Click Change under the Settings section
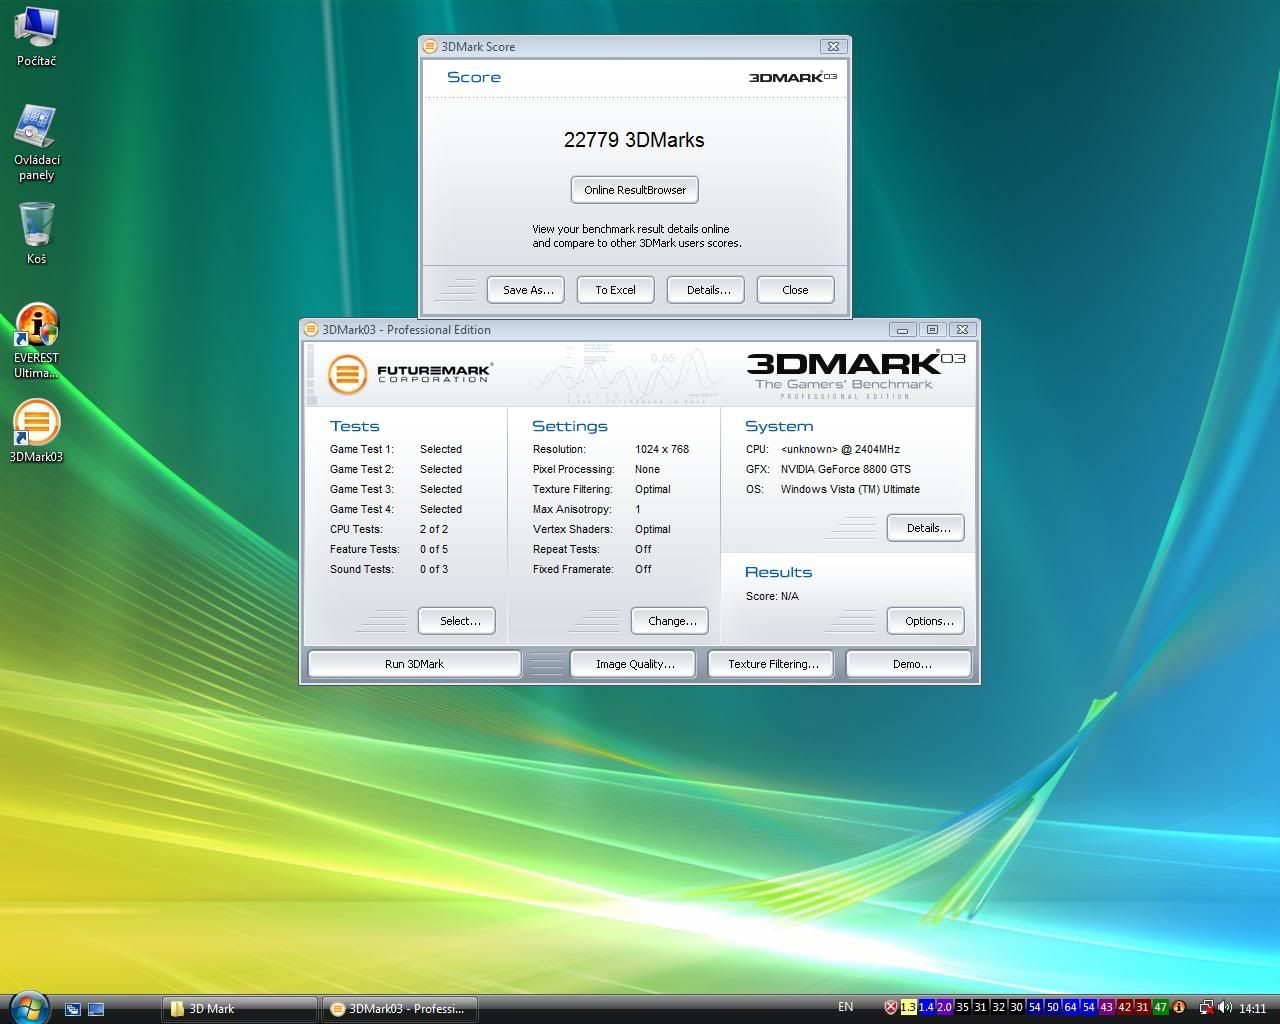1280x1024 pixels. (670, 621)
